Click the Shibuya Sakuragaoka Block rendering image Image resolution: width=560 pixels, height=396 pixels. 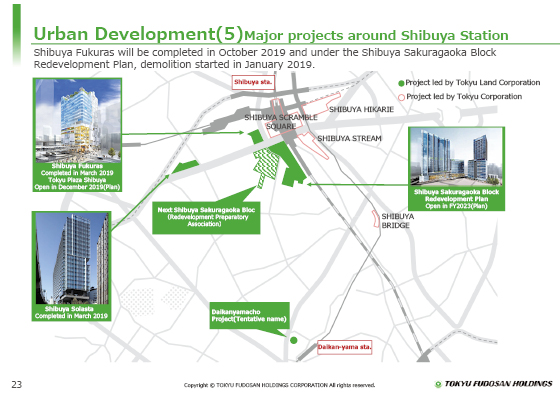point(456,157)
